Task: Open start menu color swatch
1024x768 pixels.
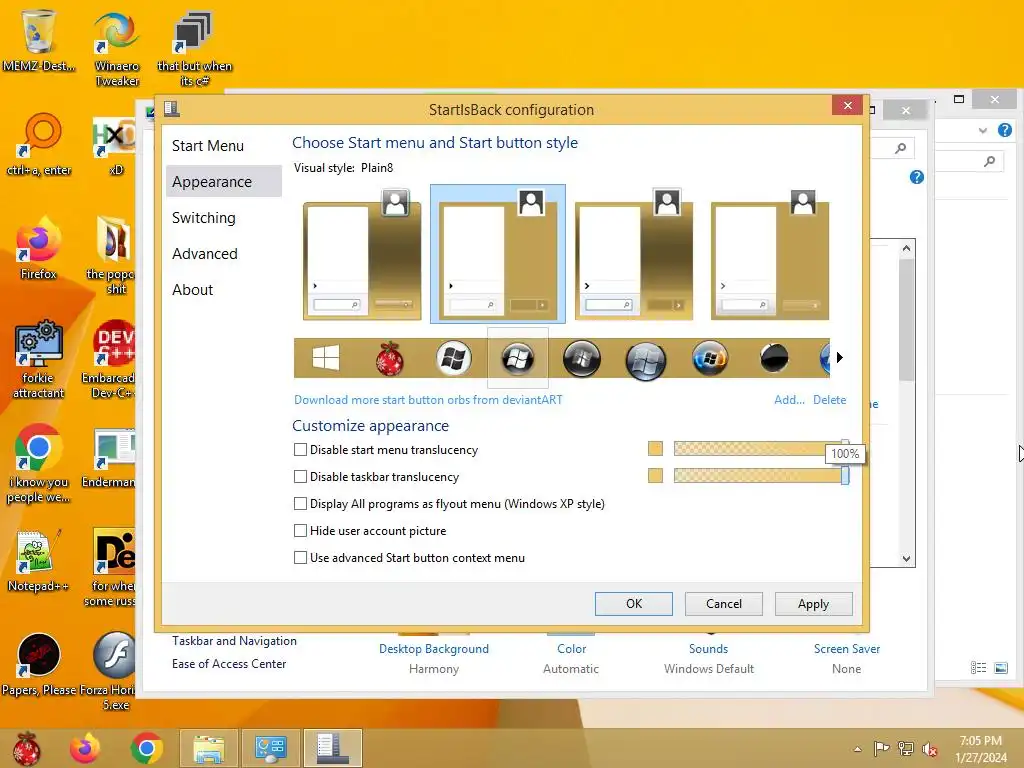Action: tap(655, 449)
